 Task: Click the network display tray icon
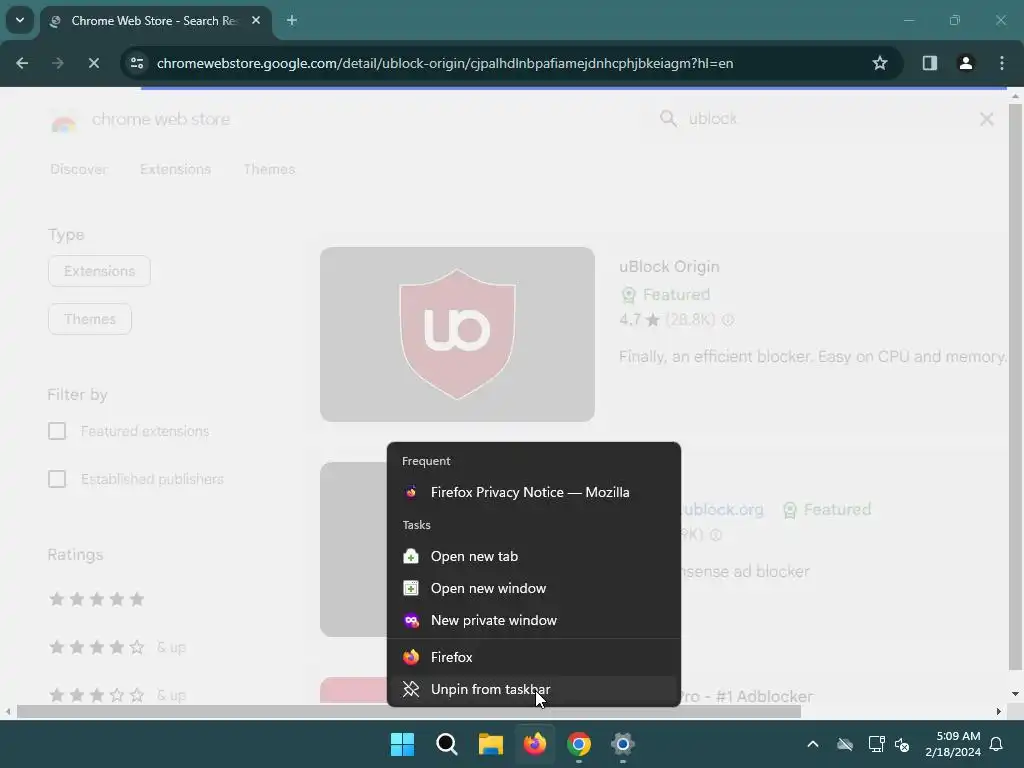coord(876,744)
